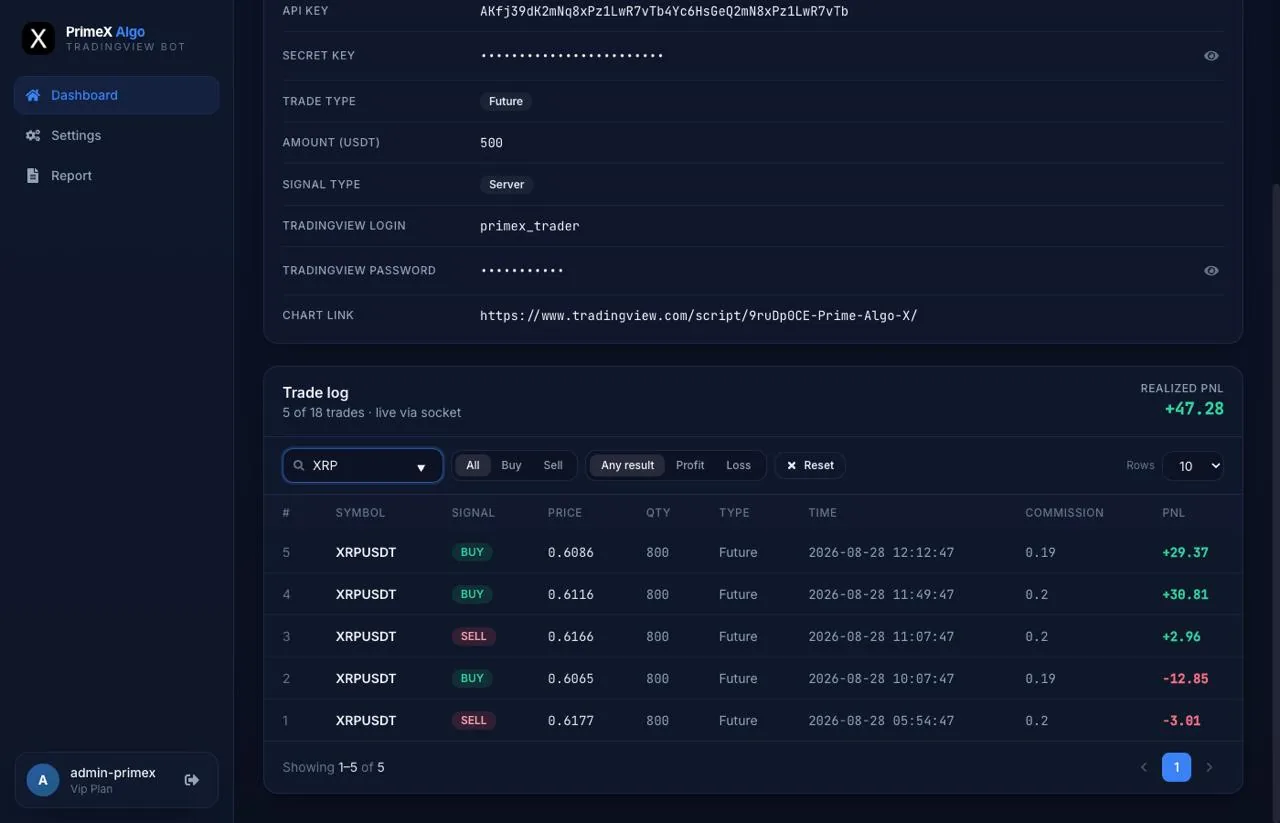Click the Future trade type badge
1280x823 pixels.
(x=506, y=101)
